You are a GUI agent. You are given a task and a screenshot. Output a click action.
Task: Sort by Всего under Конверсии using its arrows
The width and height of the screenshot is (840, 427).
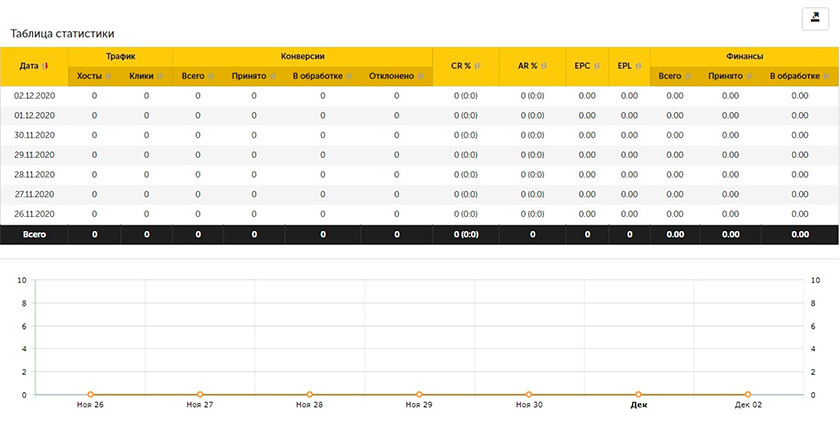[x=211, y=76]
